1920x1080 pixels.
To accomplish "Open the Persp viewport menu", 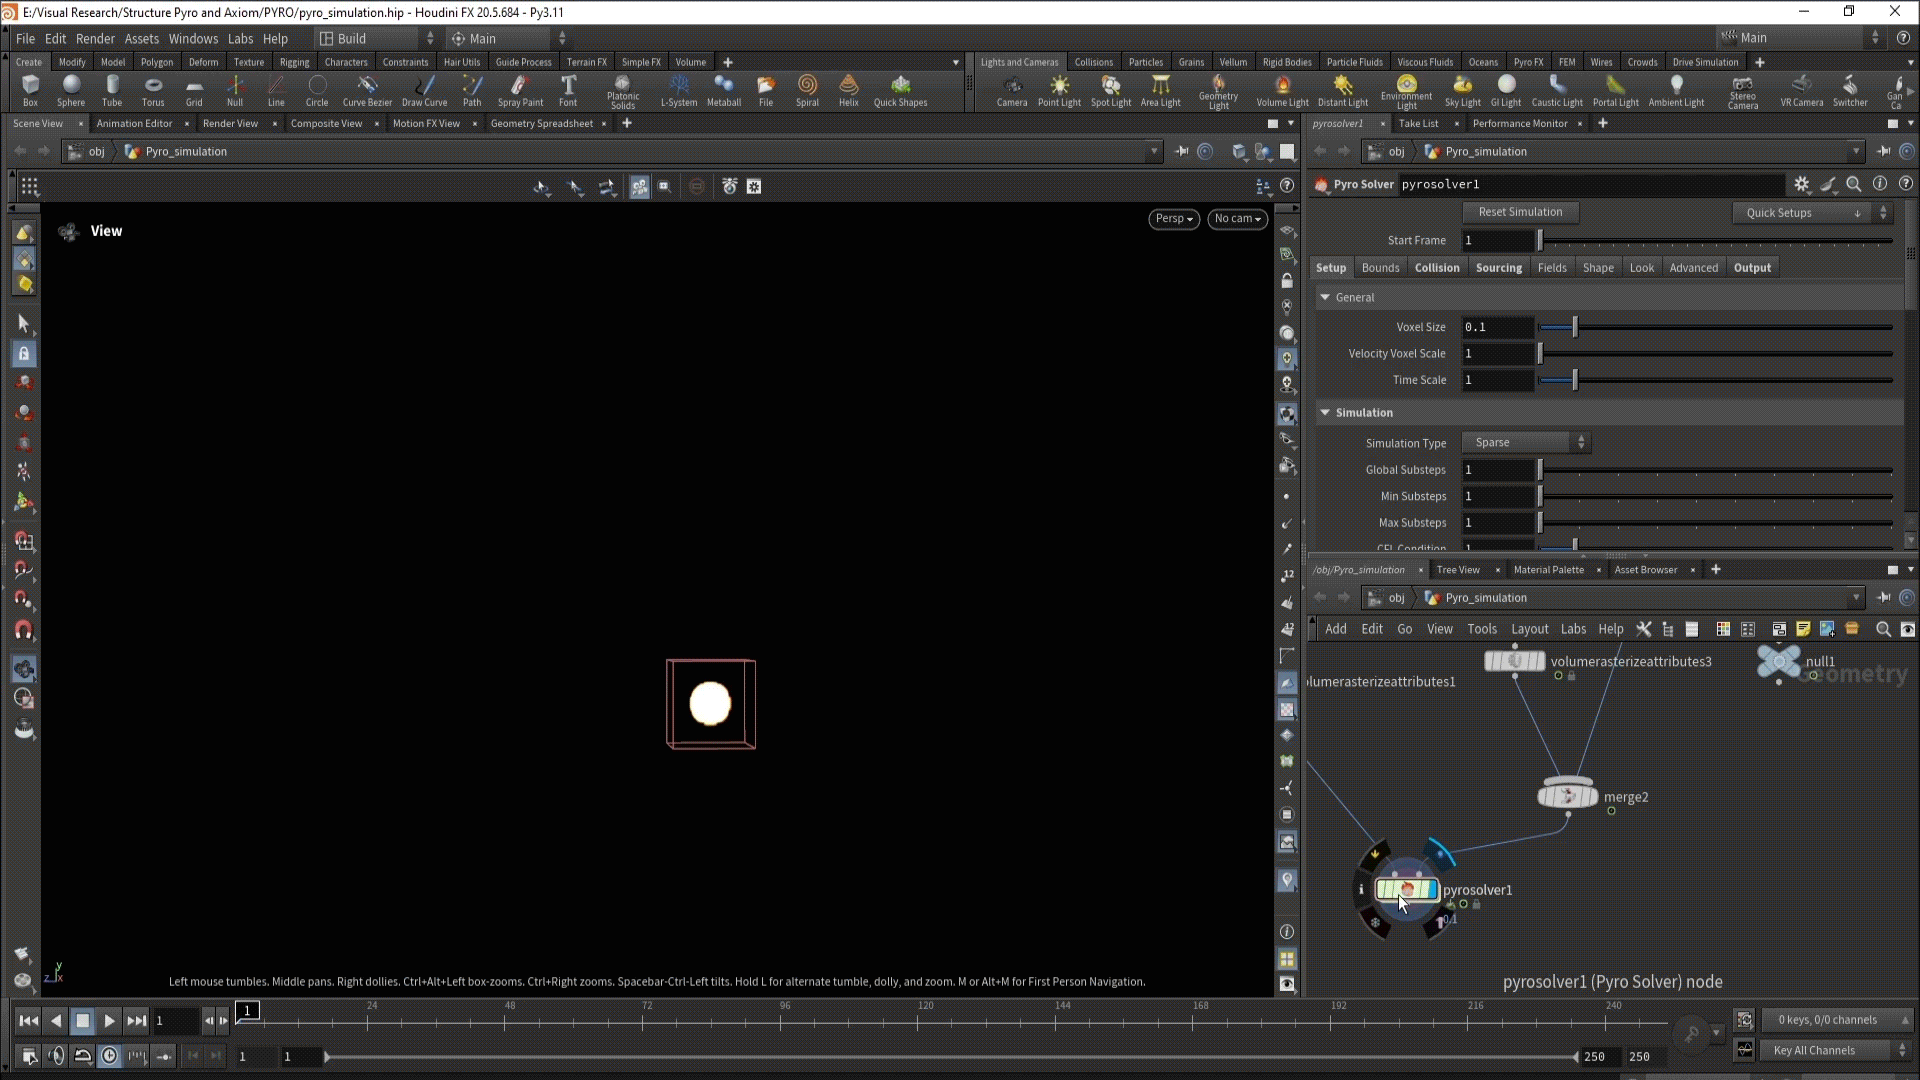I will click(1173, 219).
